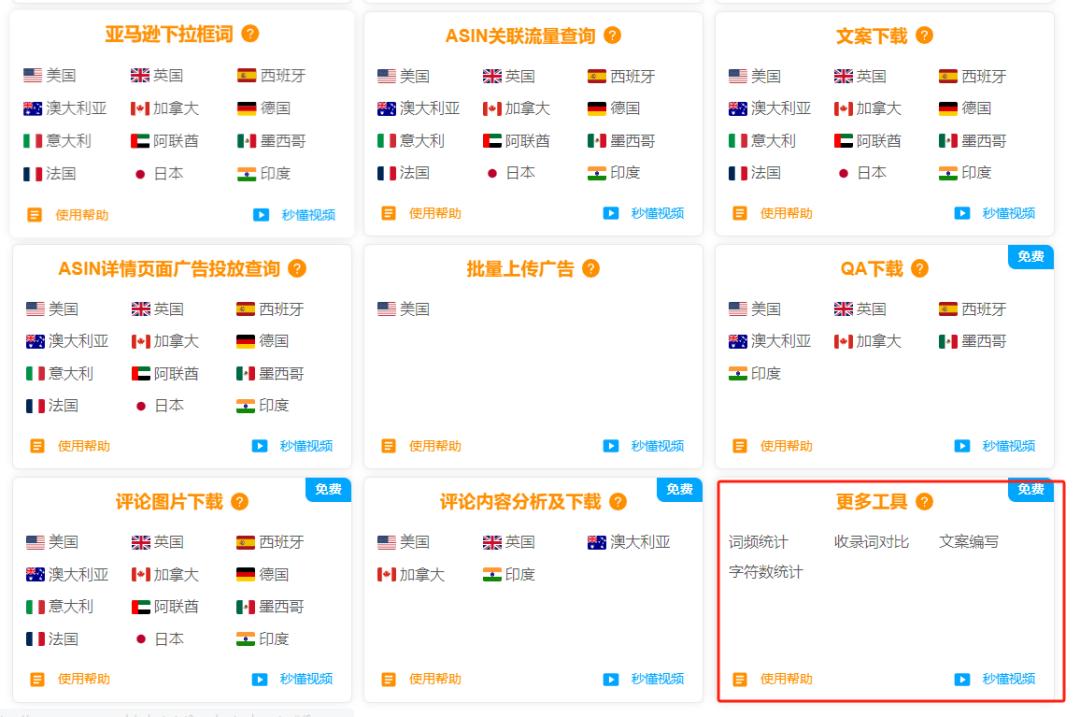This screenshot has width=1080, height=717.
Task: Open 字符数统计 tool in 更多工具
Action: click(x=765, y=572)
